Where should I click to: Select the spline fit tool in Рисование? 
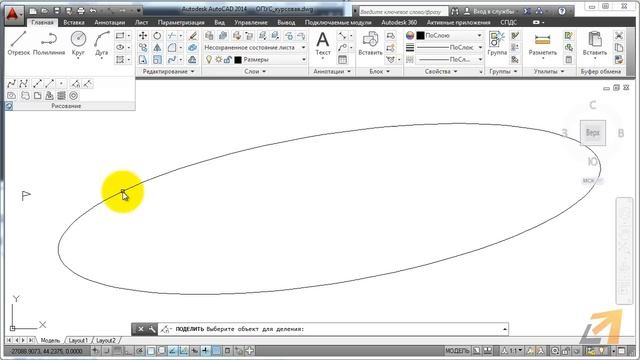tap(11, 84)
